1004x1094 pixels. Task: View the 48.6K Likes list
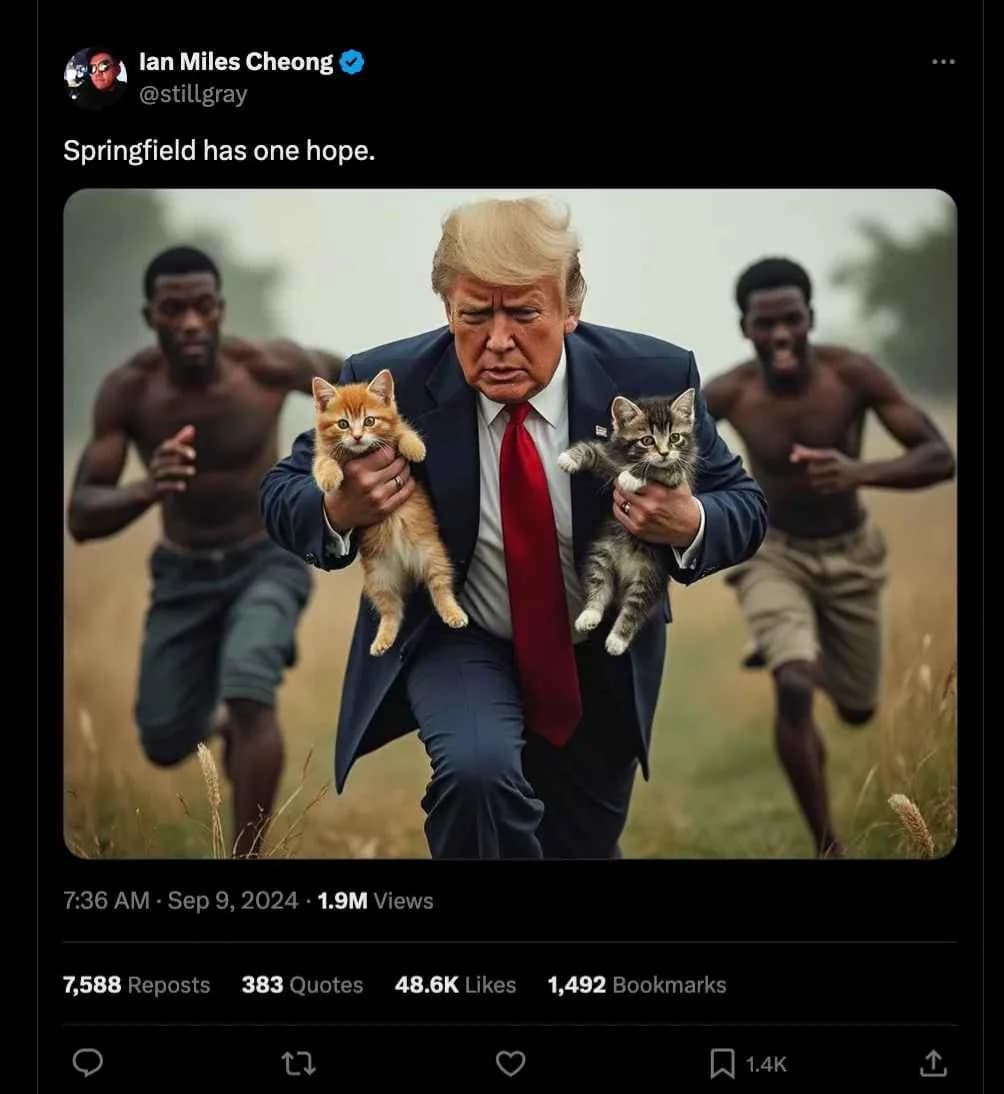click(455, 984)
